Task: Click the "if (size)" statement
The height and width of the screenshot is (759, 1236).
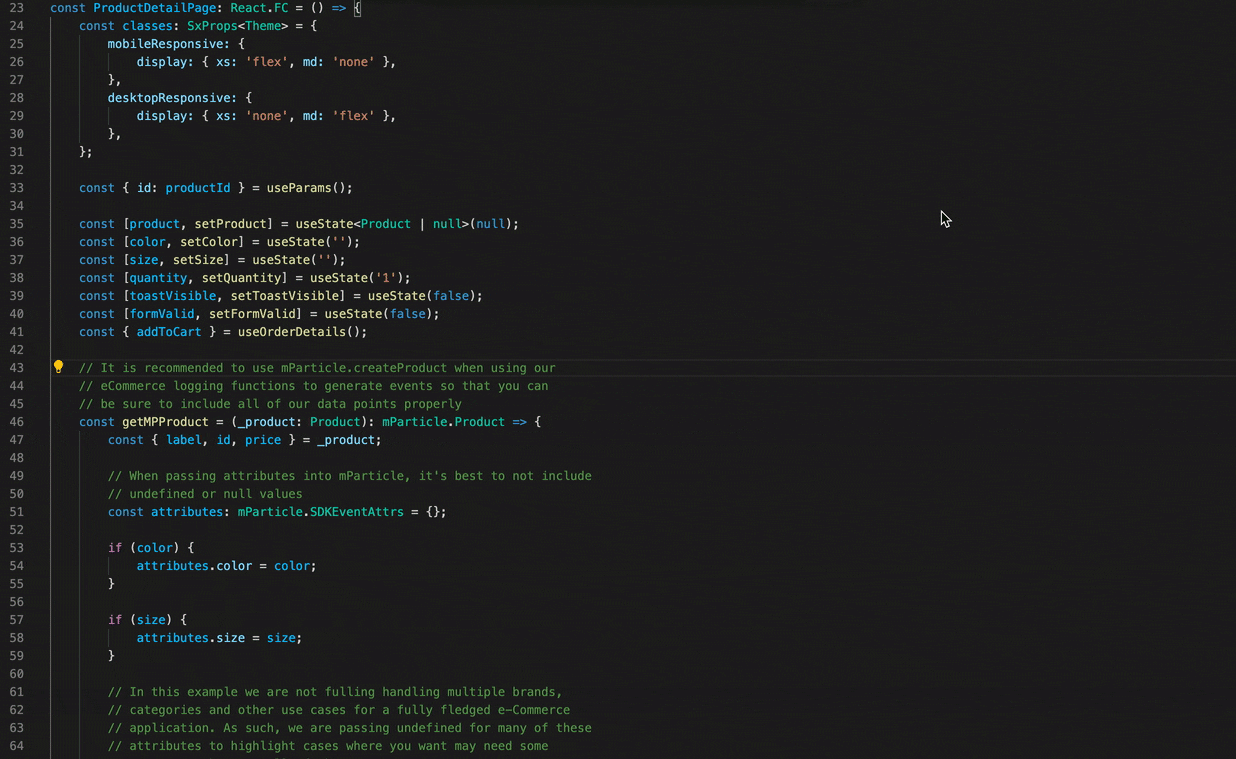Action: coord(148,620)
